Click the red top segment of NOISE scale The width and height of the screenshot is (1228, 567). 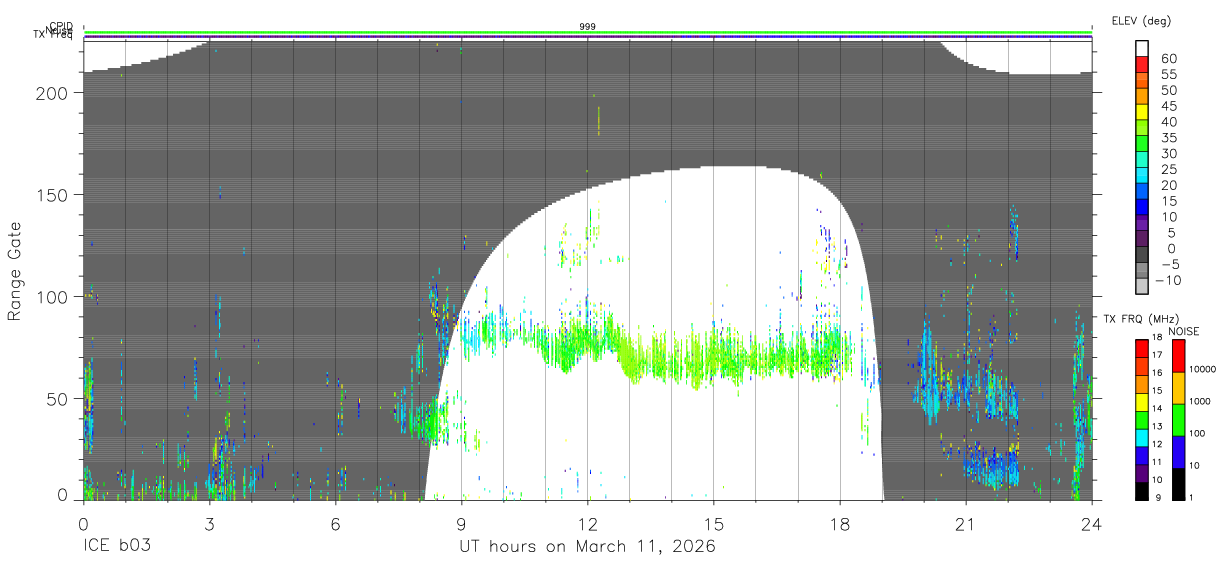1178,355
